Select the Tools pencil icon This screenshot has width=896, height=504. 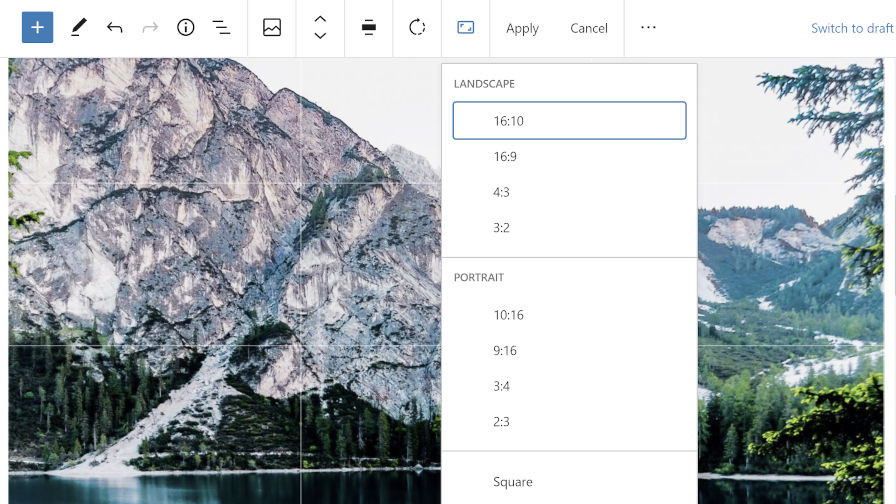(78, 28)
